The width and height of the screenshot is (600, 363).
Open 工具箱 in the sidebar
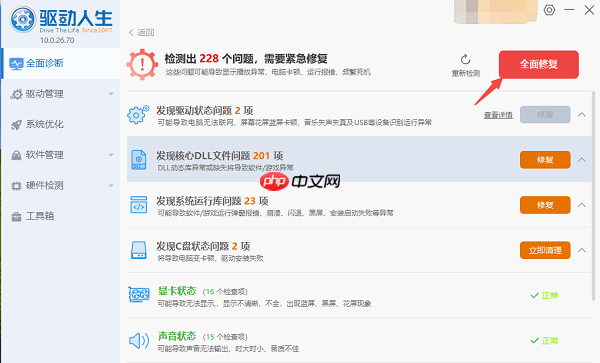coord(60,216)
